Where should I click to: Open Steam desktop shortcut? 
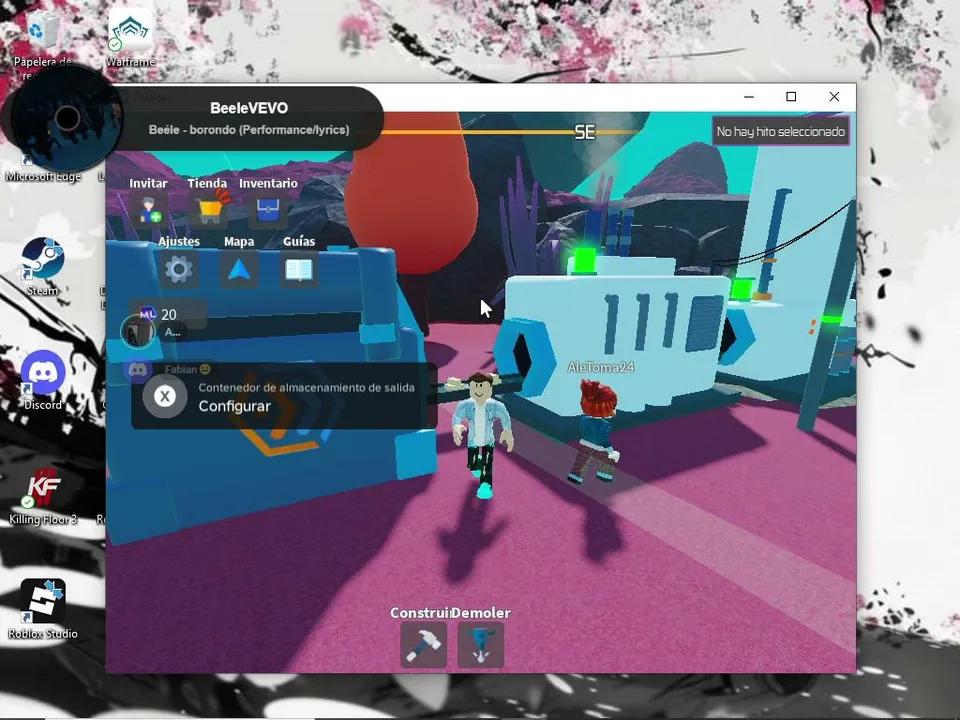pyautogui.click(x=42, y=266)
